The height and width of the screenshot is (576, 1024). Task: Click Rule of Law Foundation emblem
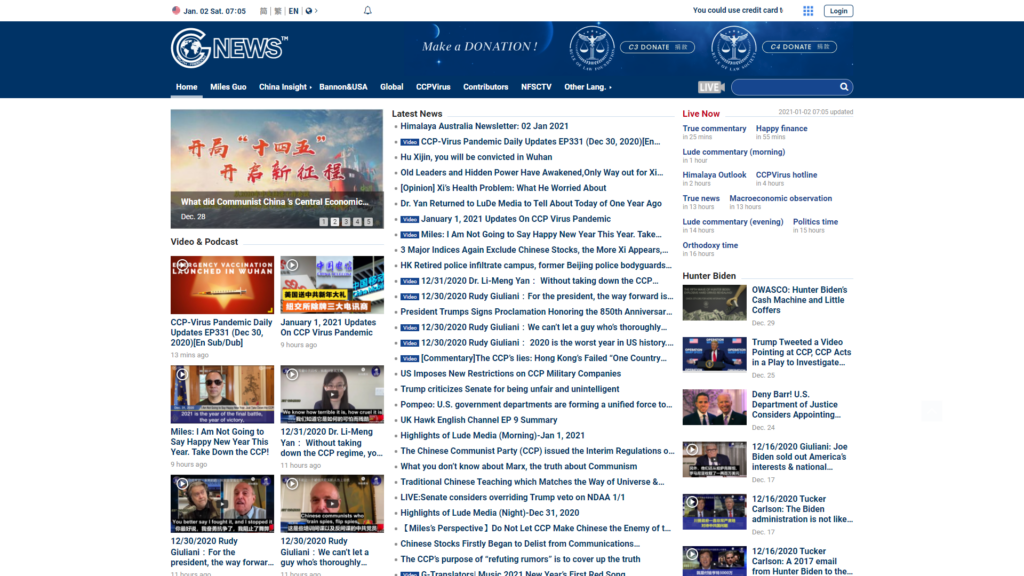tap(591, 48)
